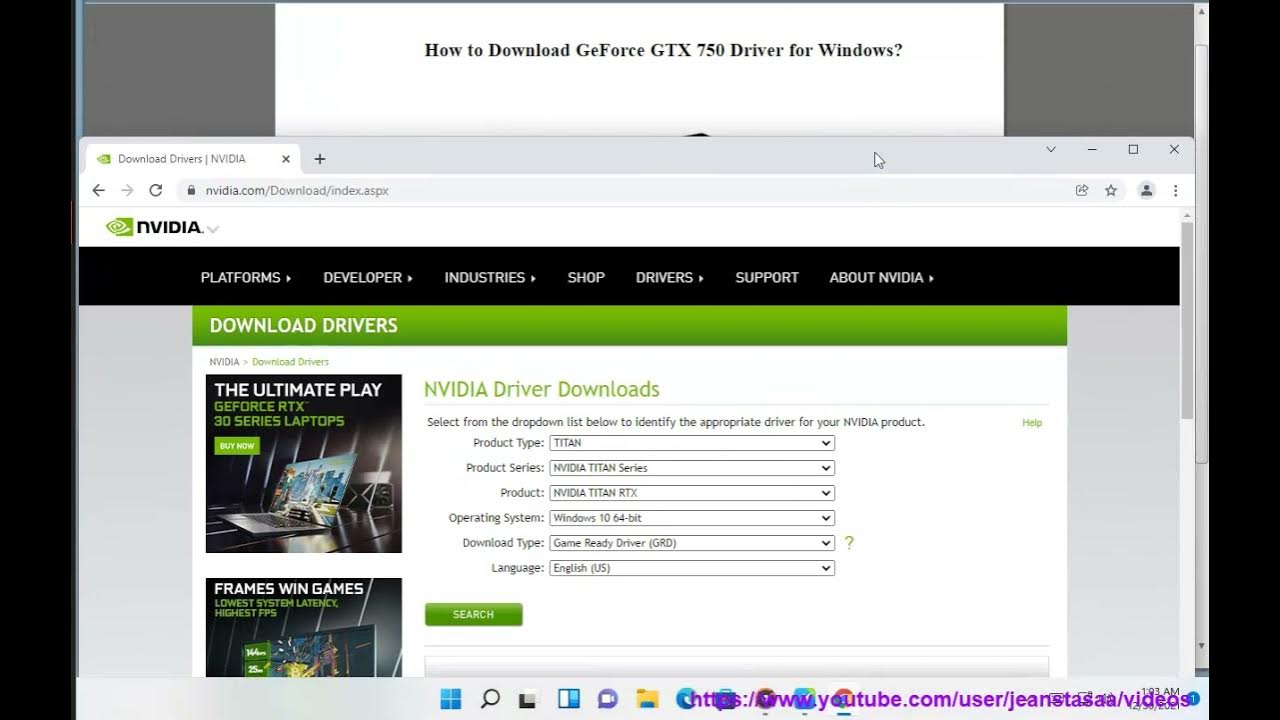The image size is (1280, 720).
Task: Close the Download Drivers tab
Action: pyautogui.click(x=285, y=159)
